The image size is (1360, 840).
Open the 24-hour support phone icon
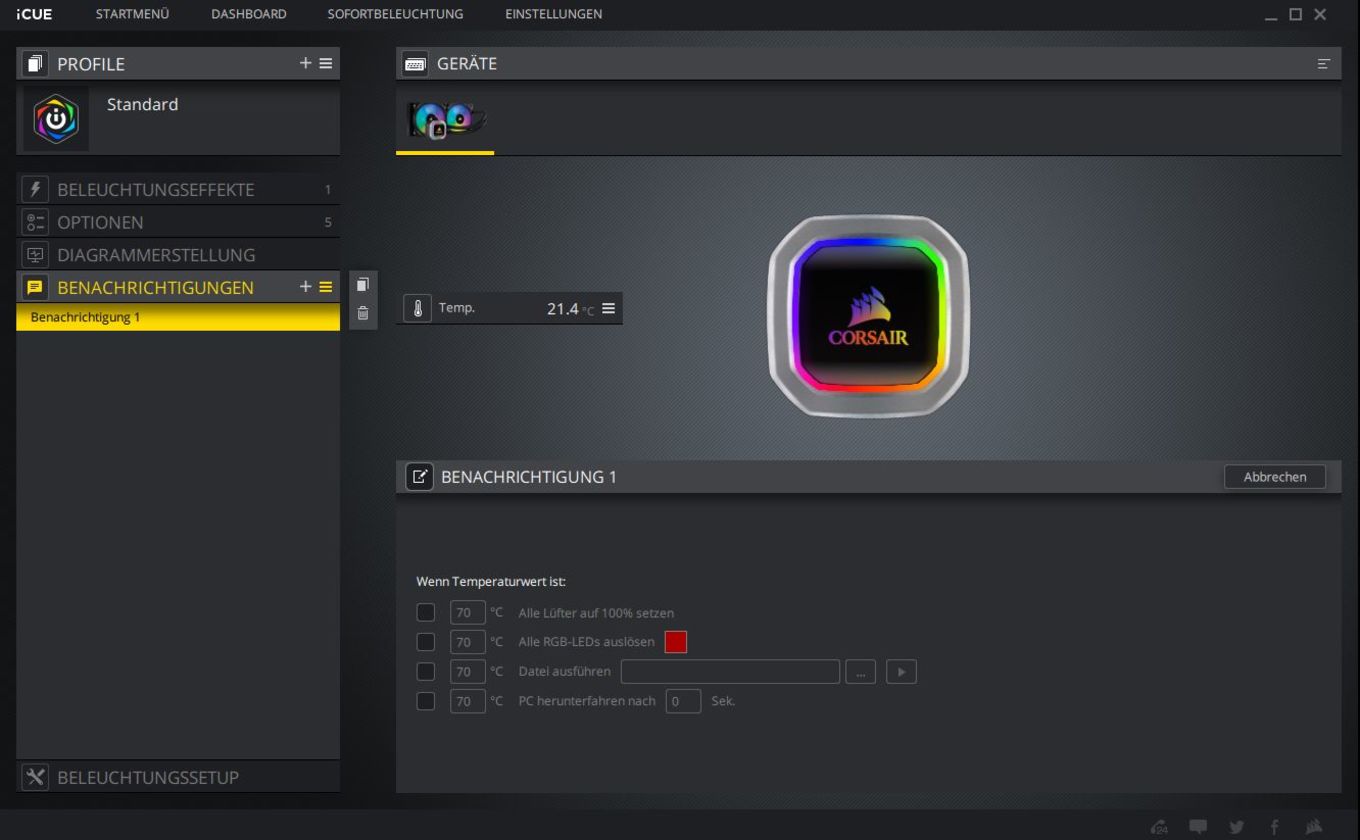point(1160,827)
